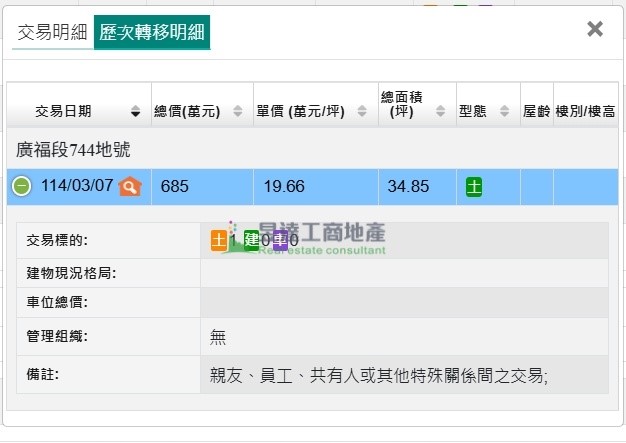This screenshot has width=626, height=443.
Task: Click the 屋齡 column header
Action: click(x=536, y=111)
